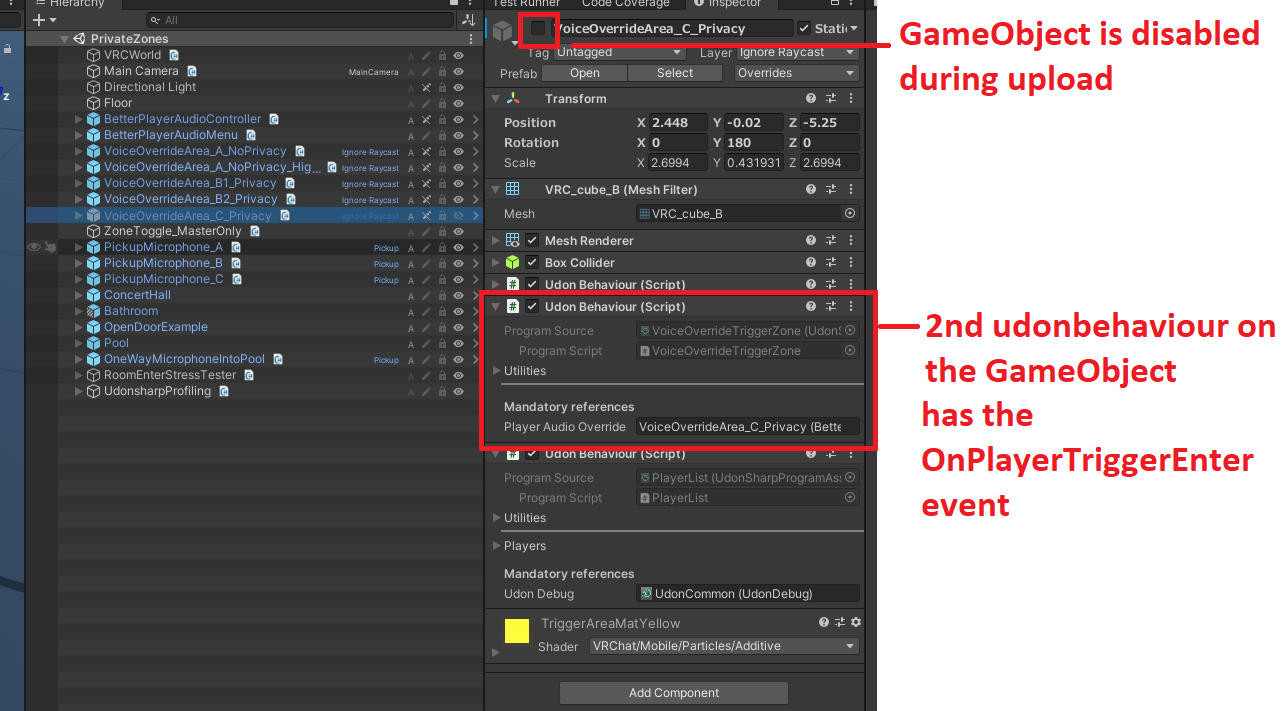1288x711 pixels.
Task: Click the yellow TriggerAreaMatYellow material swatch
Action: pyautogui.click(x=517, y=631)
